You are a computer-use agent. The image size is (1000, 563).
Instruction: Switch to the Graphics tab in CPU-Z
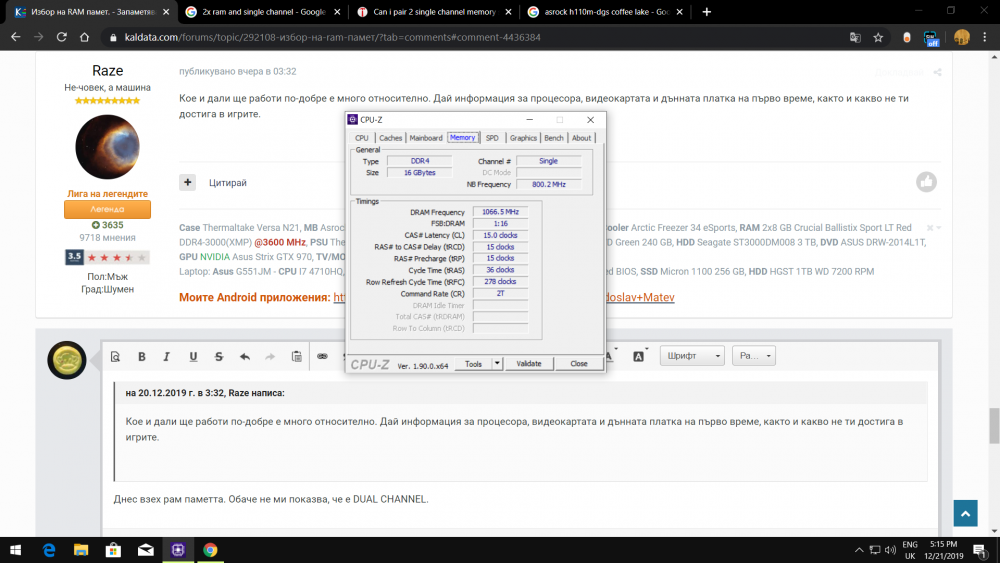point(523,138)
